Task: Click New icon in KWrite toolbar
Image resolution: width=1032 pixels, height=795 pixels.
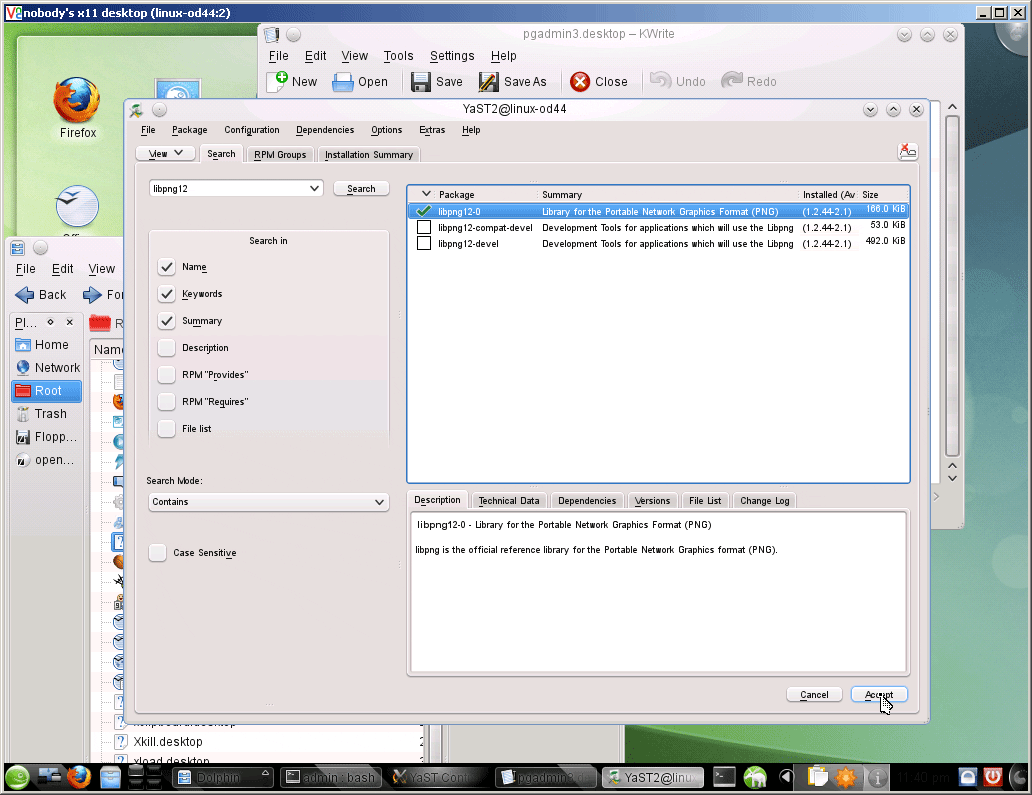Action: [278, 82]
